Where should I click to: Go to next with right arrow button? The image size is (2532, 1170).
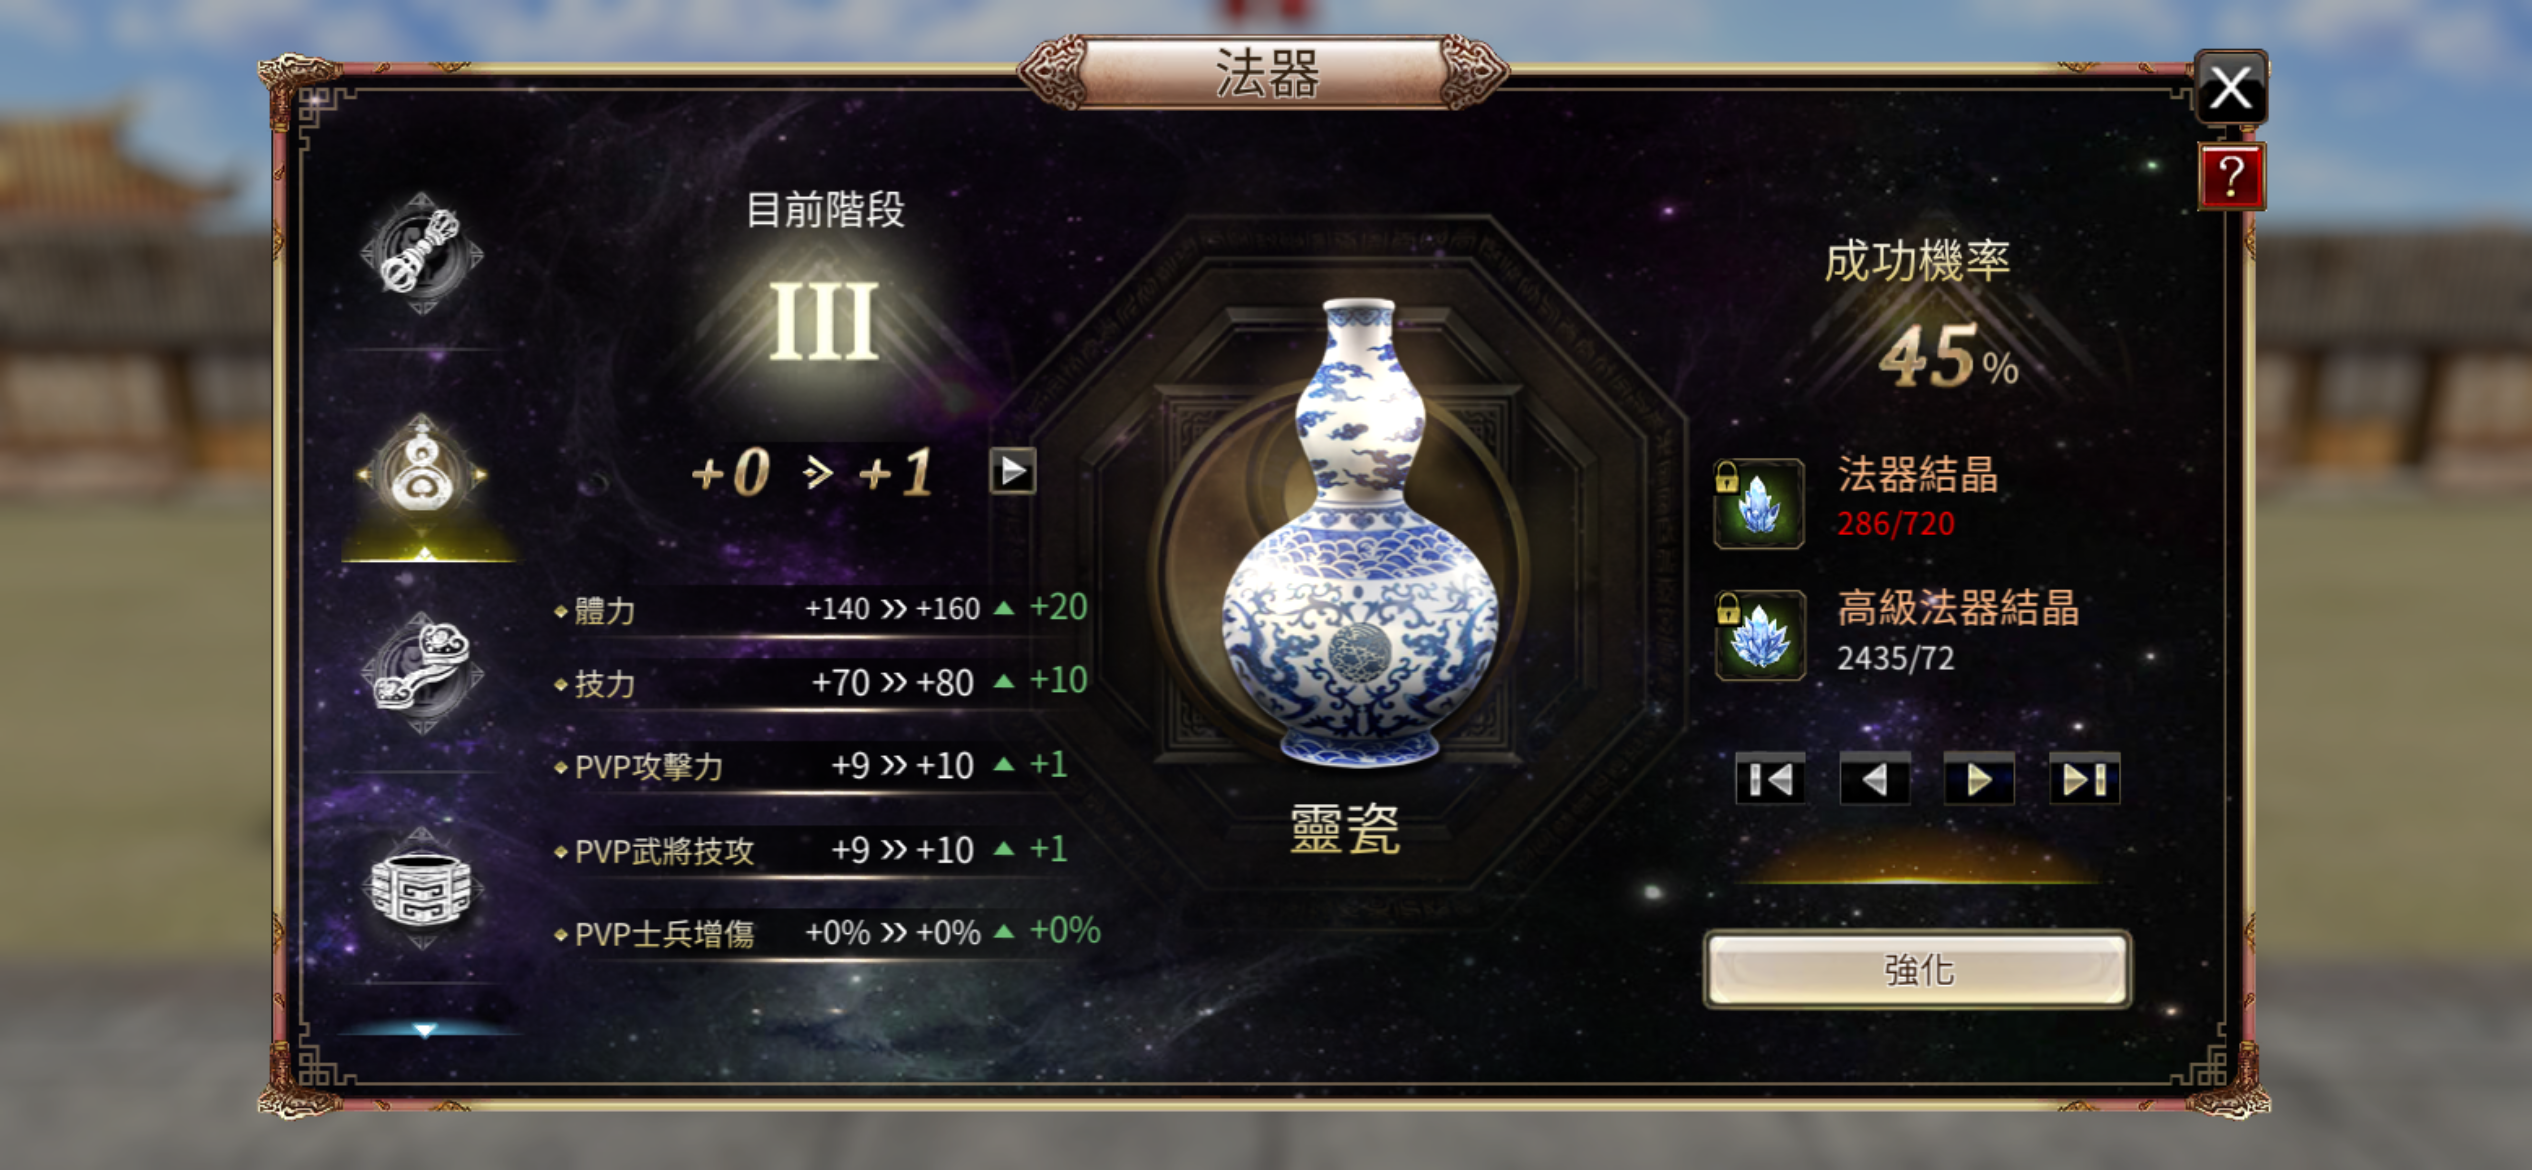[1979, 779]
